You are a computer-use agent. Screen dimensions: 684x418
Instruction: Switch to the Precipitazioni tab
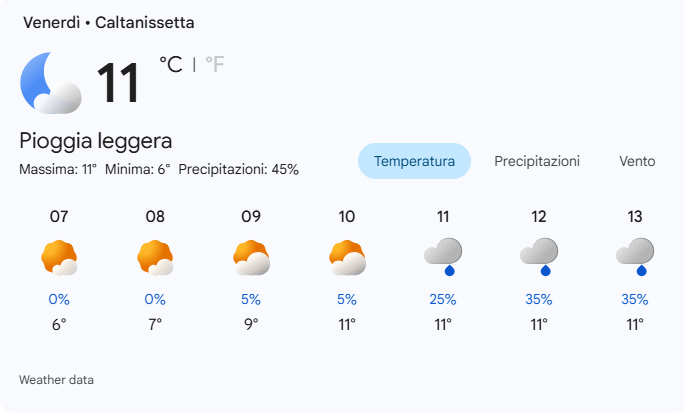[537, 161]
